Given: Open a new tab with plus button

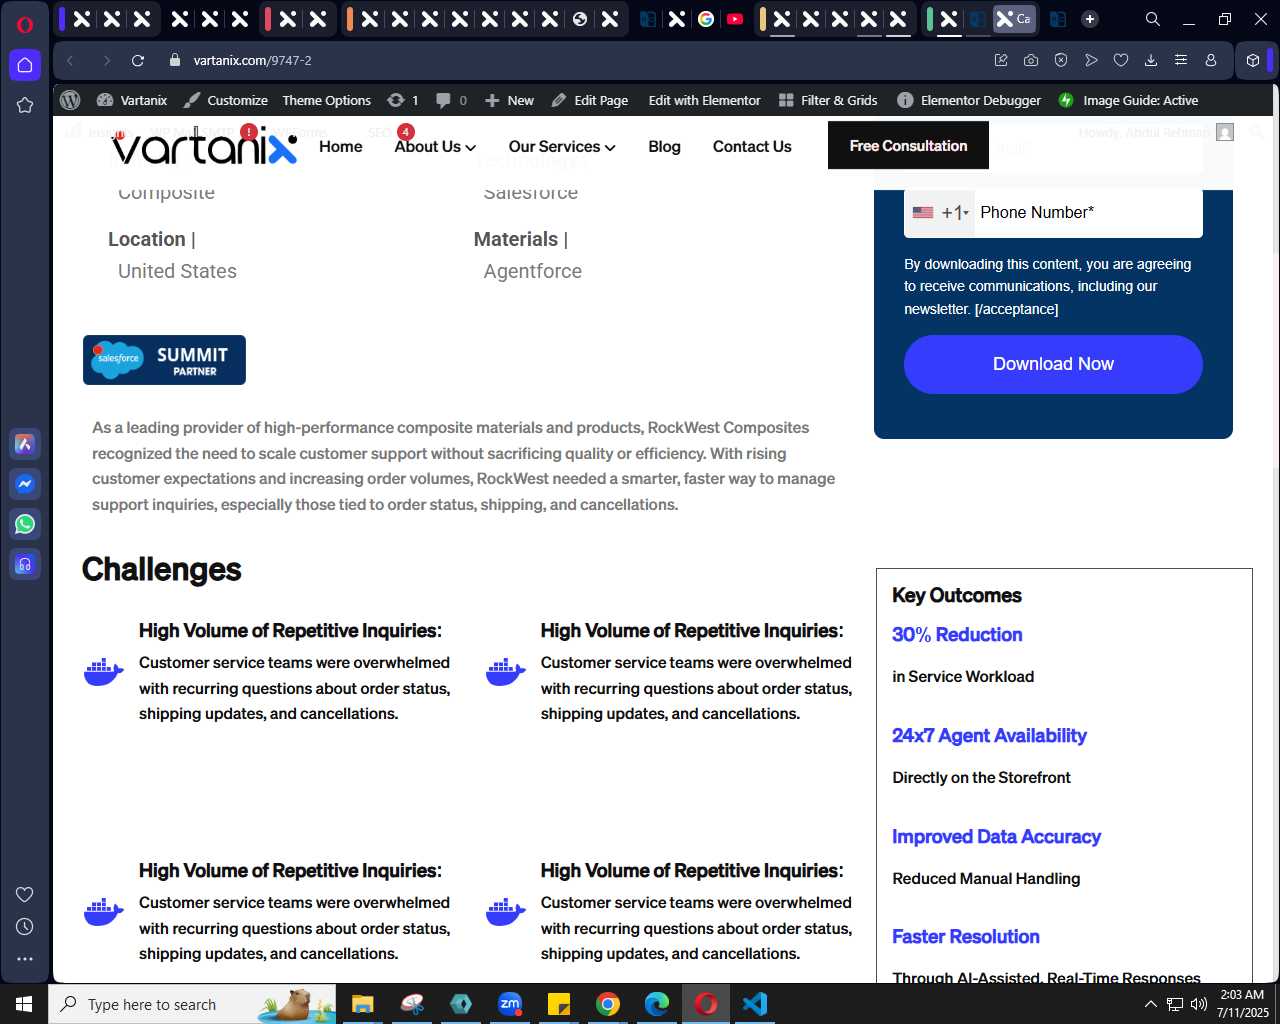Looking at the screenshot, I should click(1090, 19).
